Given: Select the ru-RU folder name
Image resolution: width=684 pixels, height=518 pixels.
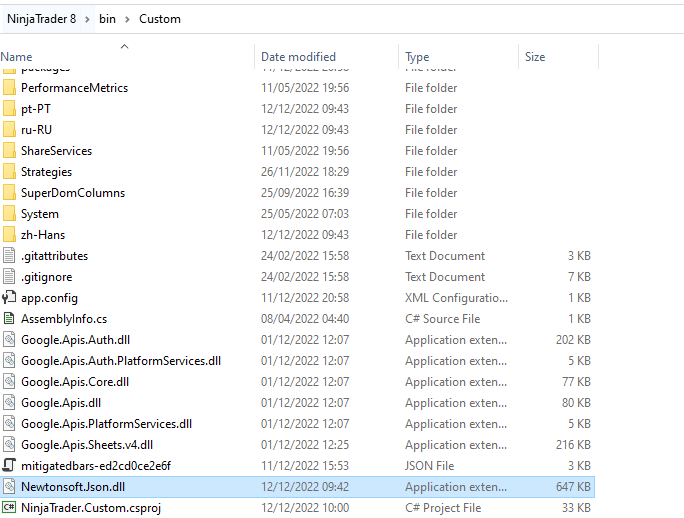Looking at the screenshot, I should point(36,130).
